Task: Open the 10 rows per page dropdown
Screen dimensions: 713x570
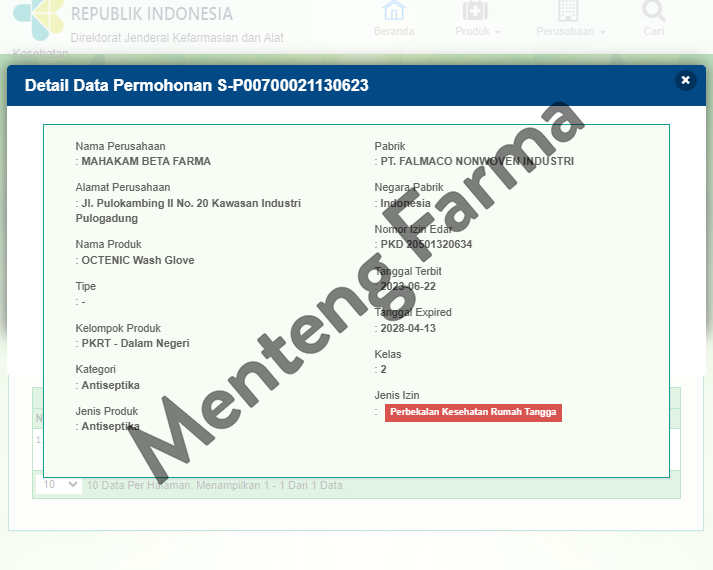Action: [59, 485]
